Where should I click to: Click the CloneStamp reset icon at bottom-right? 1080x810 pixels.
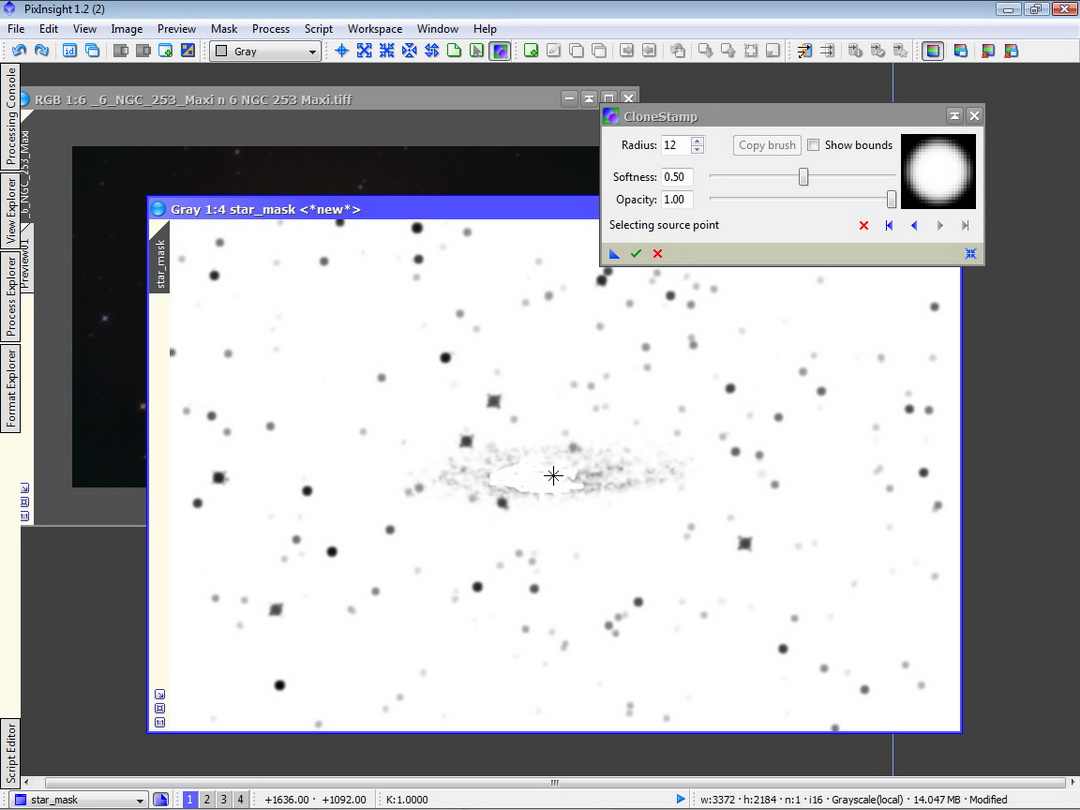tap(970, 253)
